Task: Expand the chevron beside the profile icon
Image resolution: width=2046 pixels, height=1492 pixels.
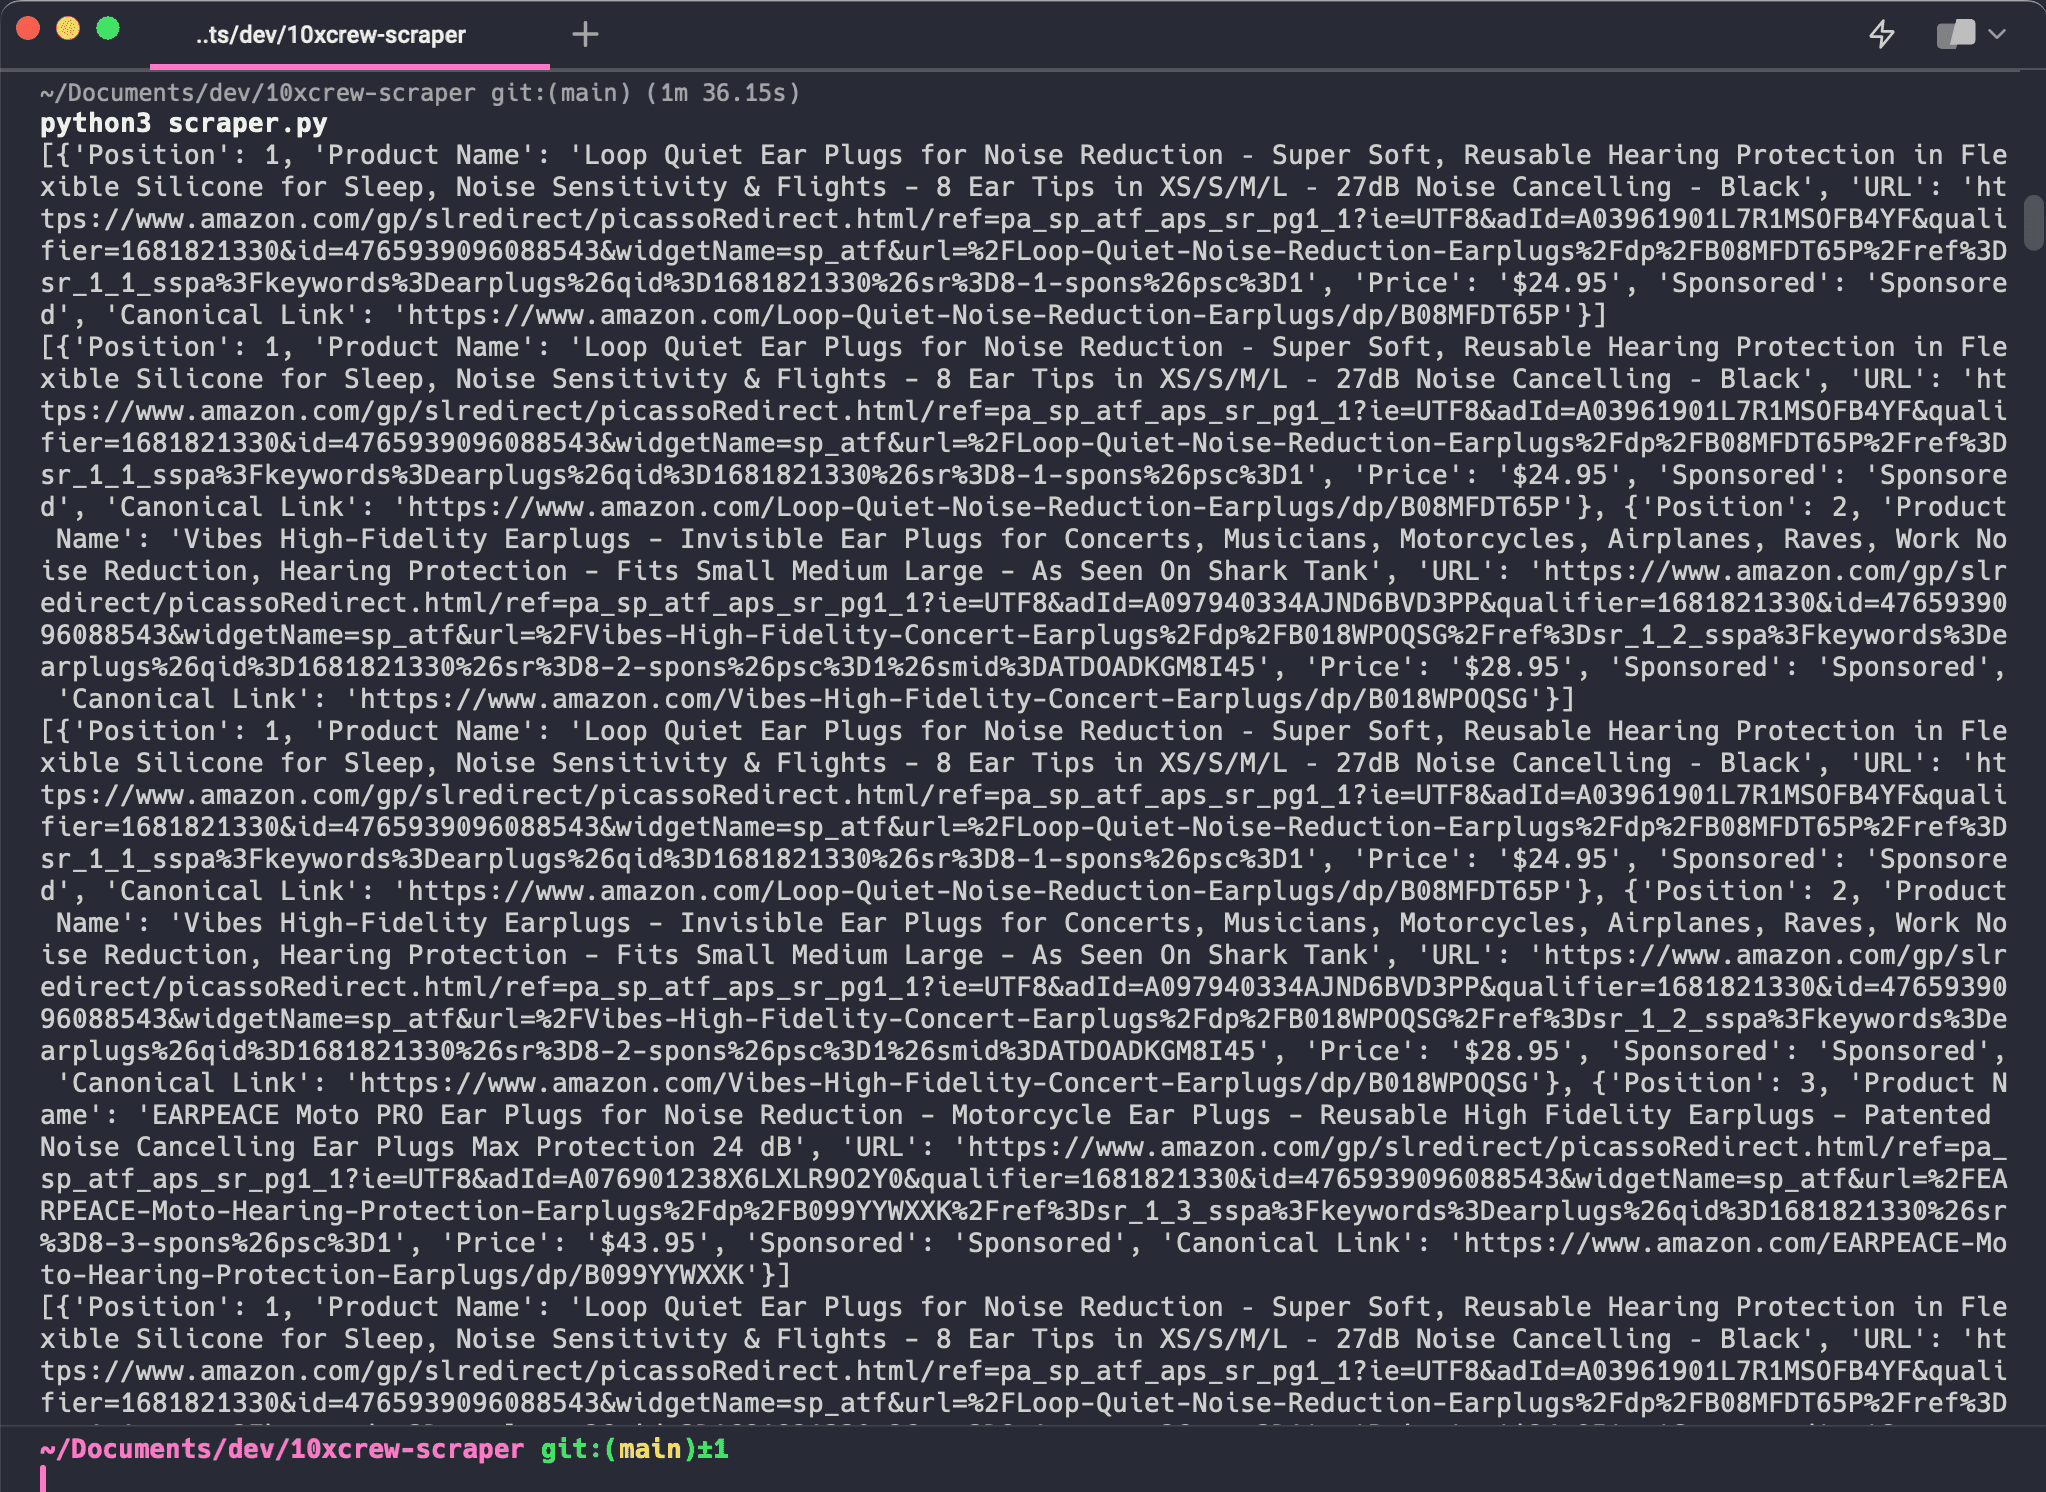Action: 1997,35
